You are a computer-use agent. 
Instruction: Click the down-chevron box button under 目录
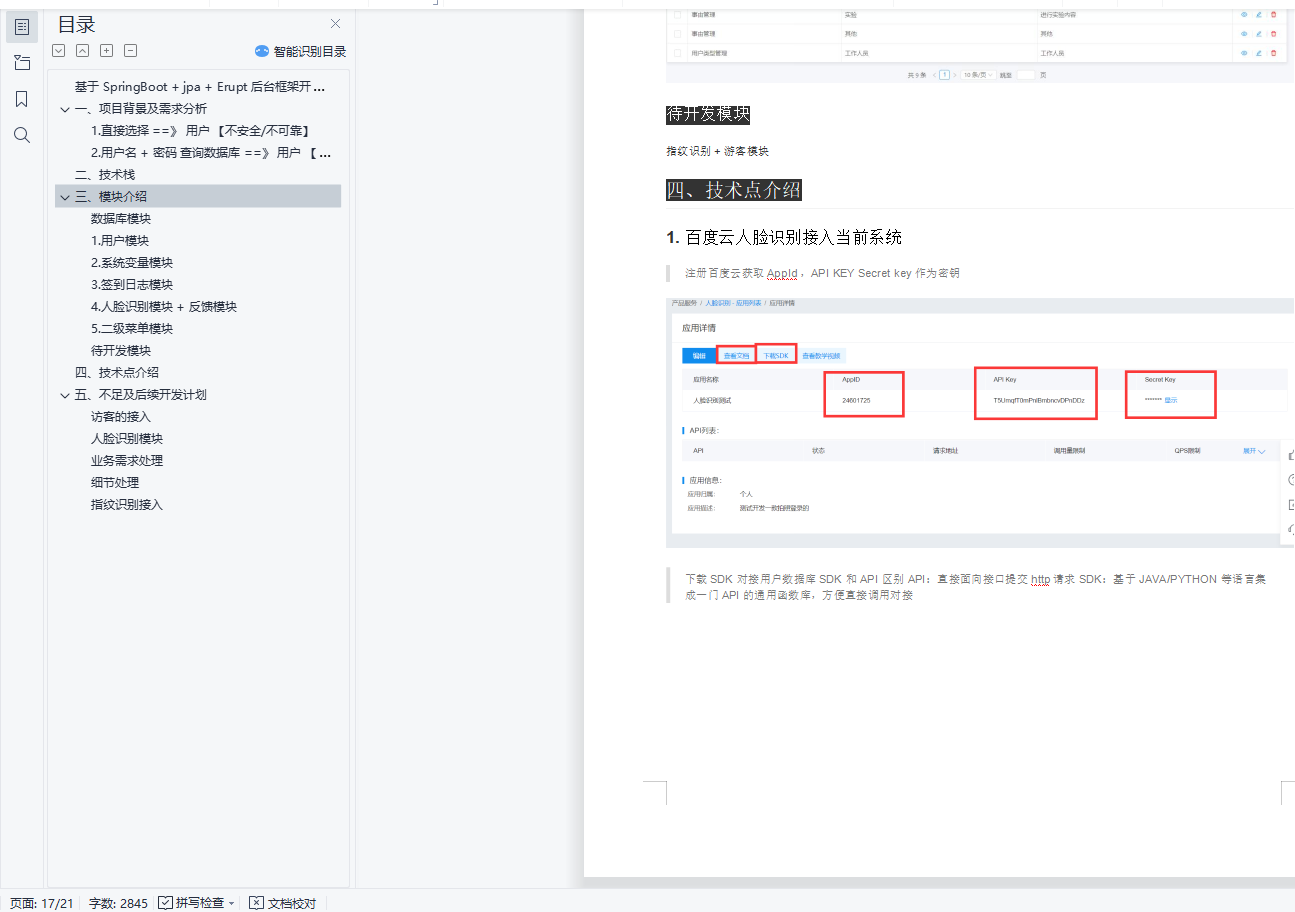pos(59,51)
